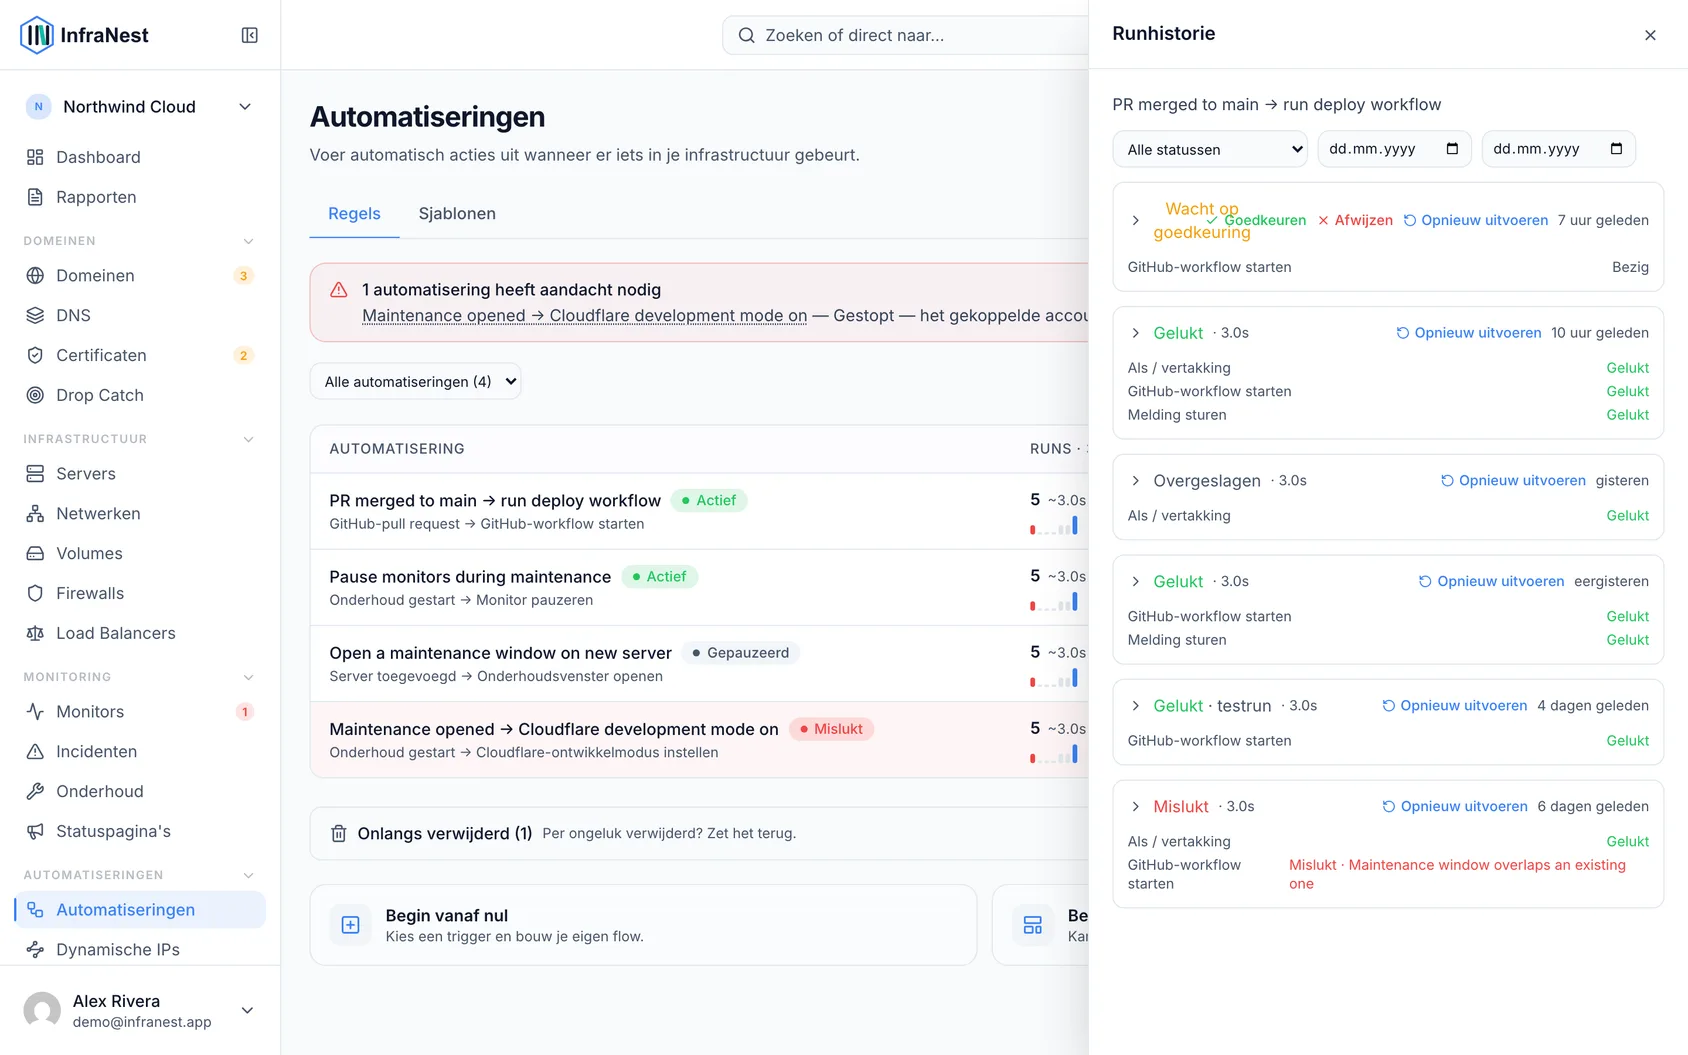Viewport: 1688px width, 1055px height.
Task: Open Dynamische IPs
Action: pyautogui.click(x=140, y=949)
